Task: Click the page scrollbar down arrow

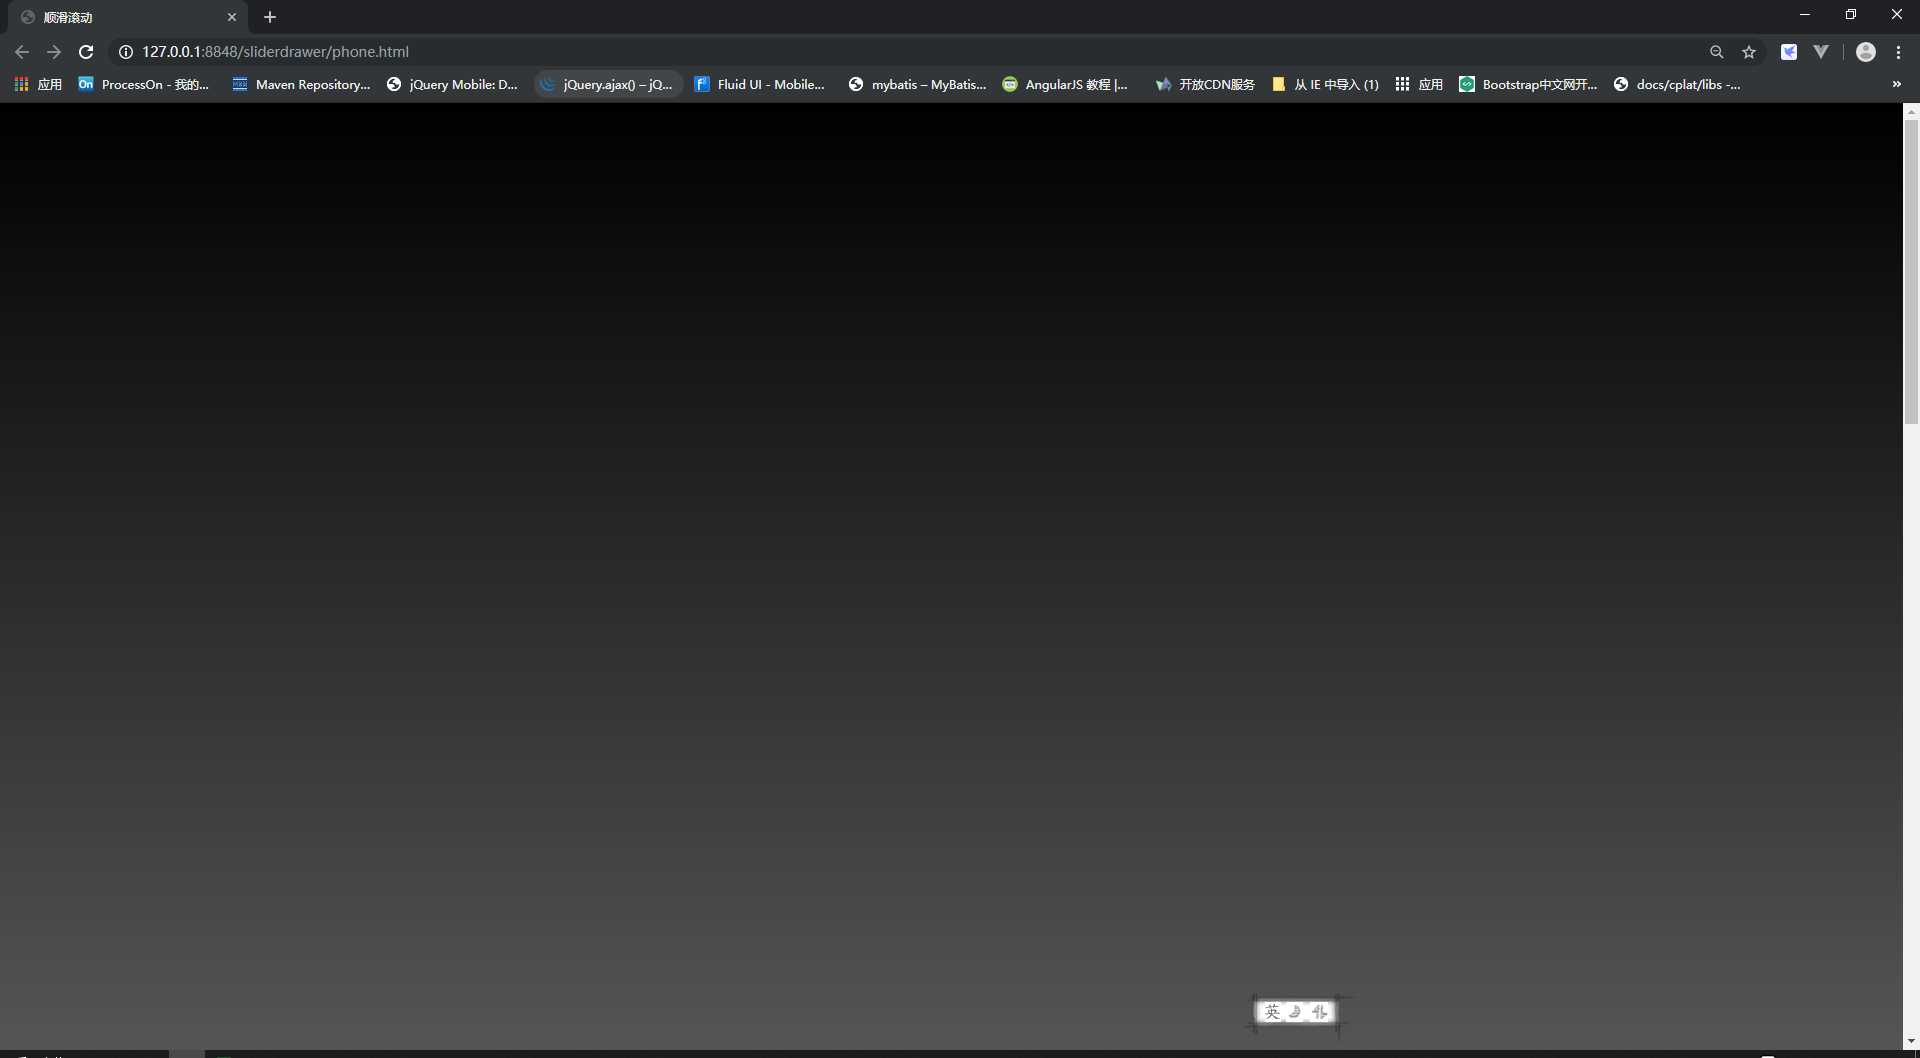Action: (1911, 1041)
